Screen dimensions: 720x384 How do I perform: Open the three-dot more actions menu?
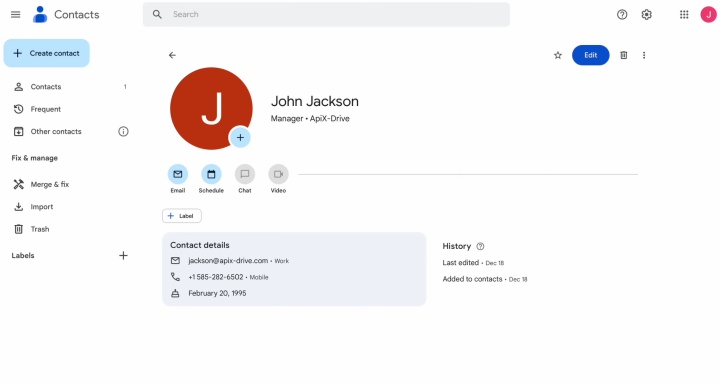click(644, 55)
